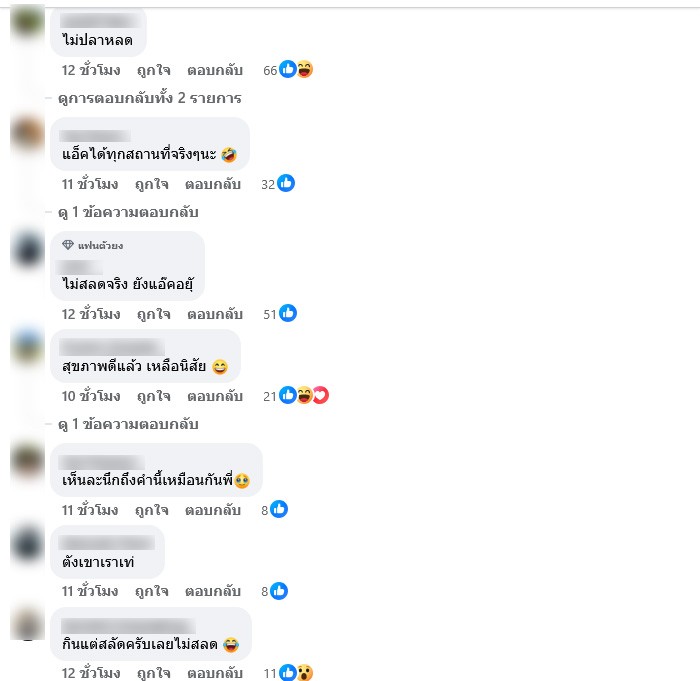Viewport: 700px width, 681px height.
Task: Click the haha emoji on the 66-reaction comment
Action: [x=305, y=69]
